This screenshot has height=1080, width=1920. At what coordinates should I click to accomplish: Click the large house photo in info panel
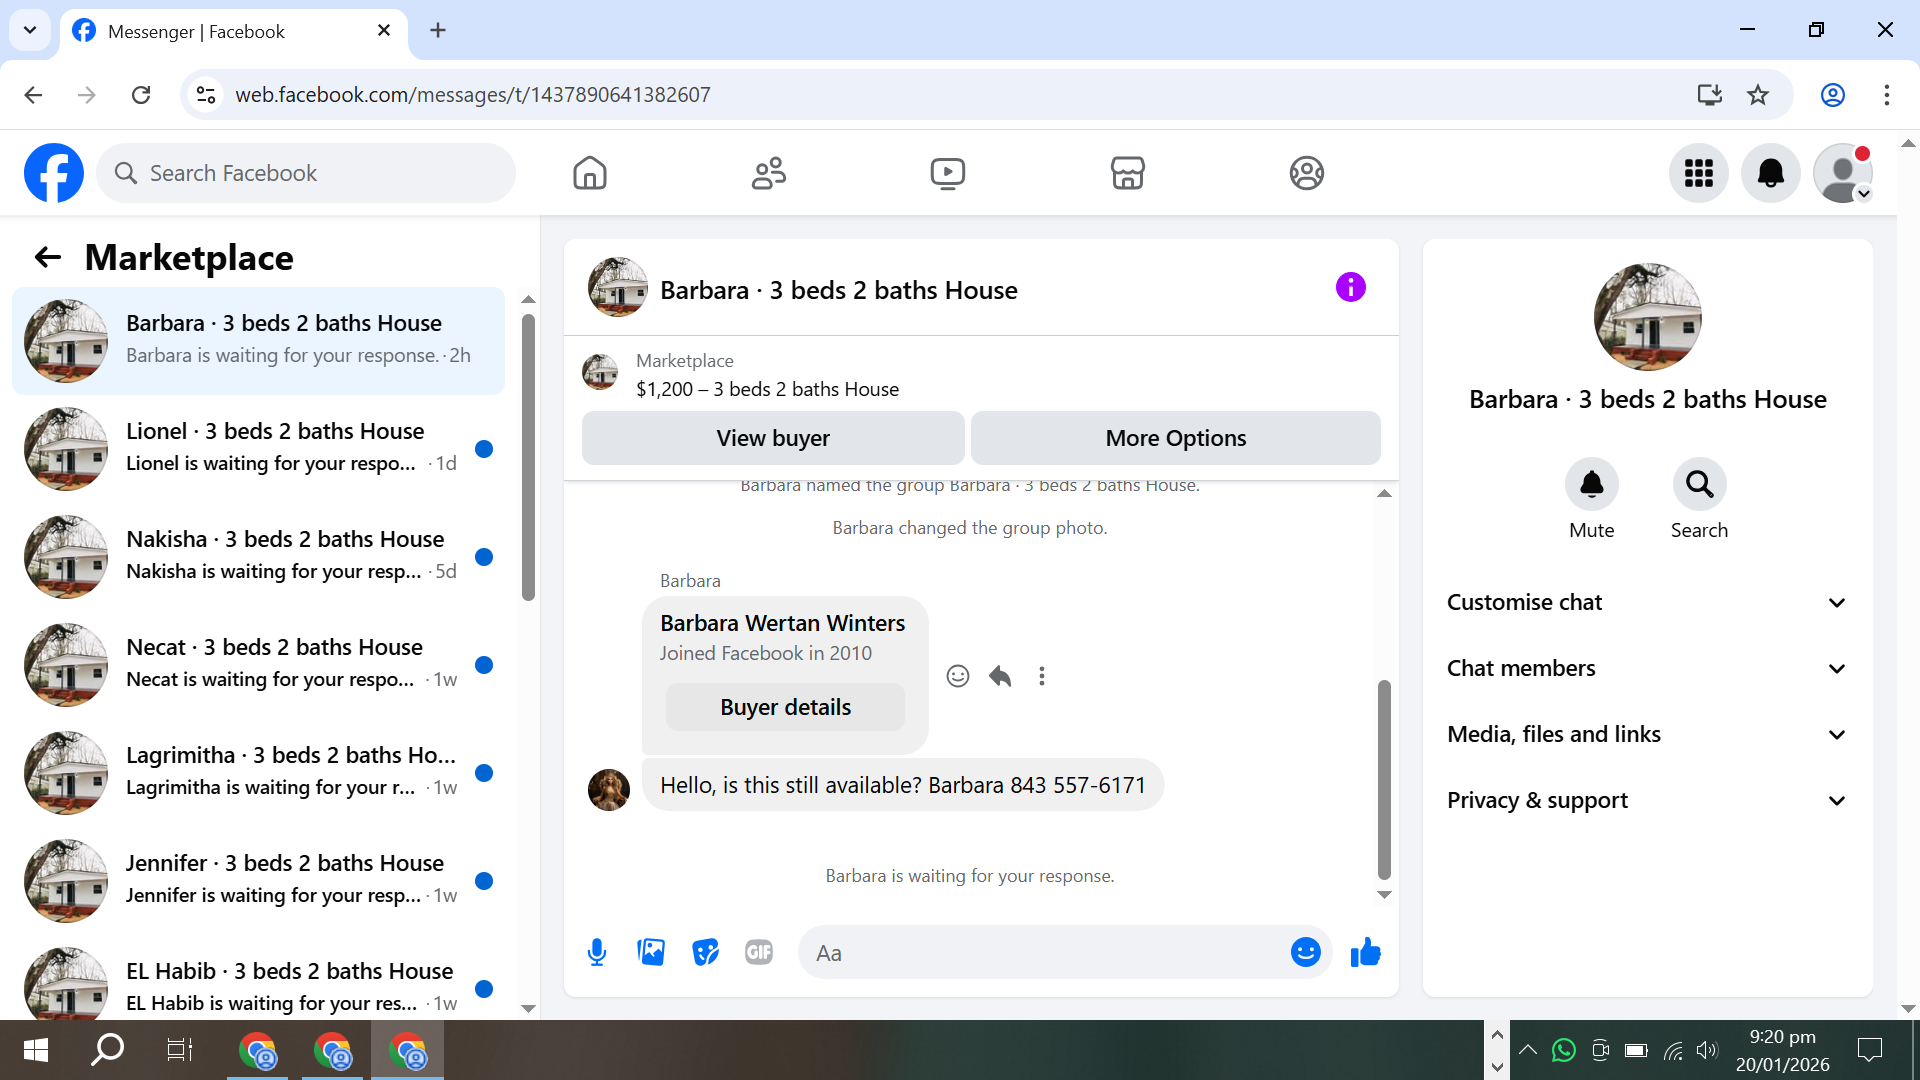[x=1647, y=317]
